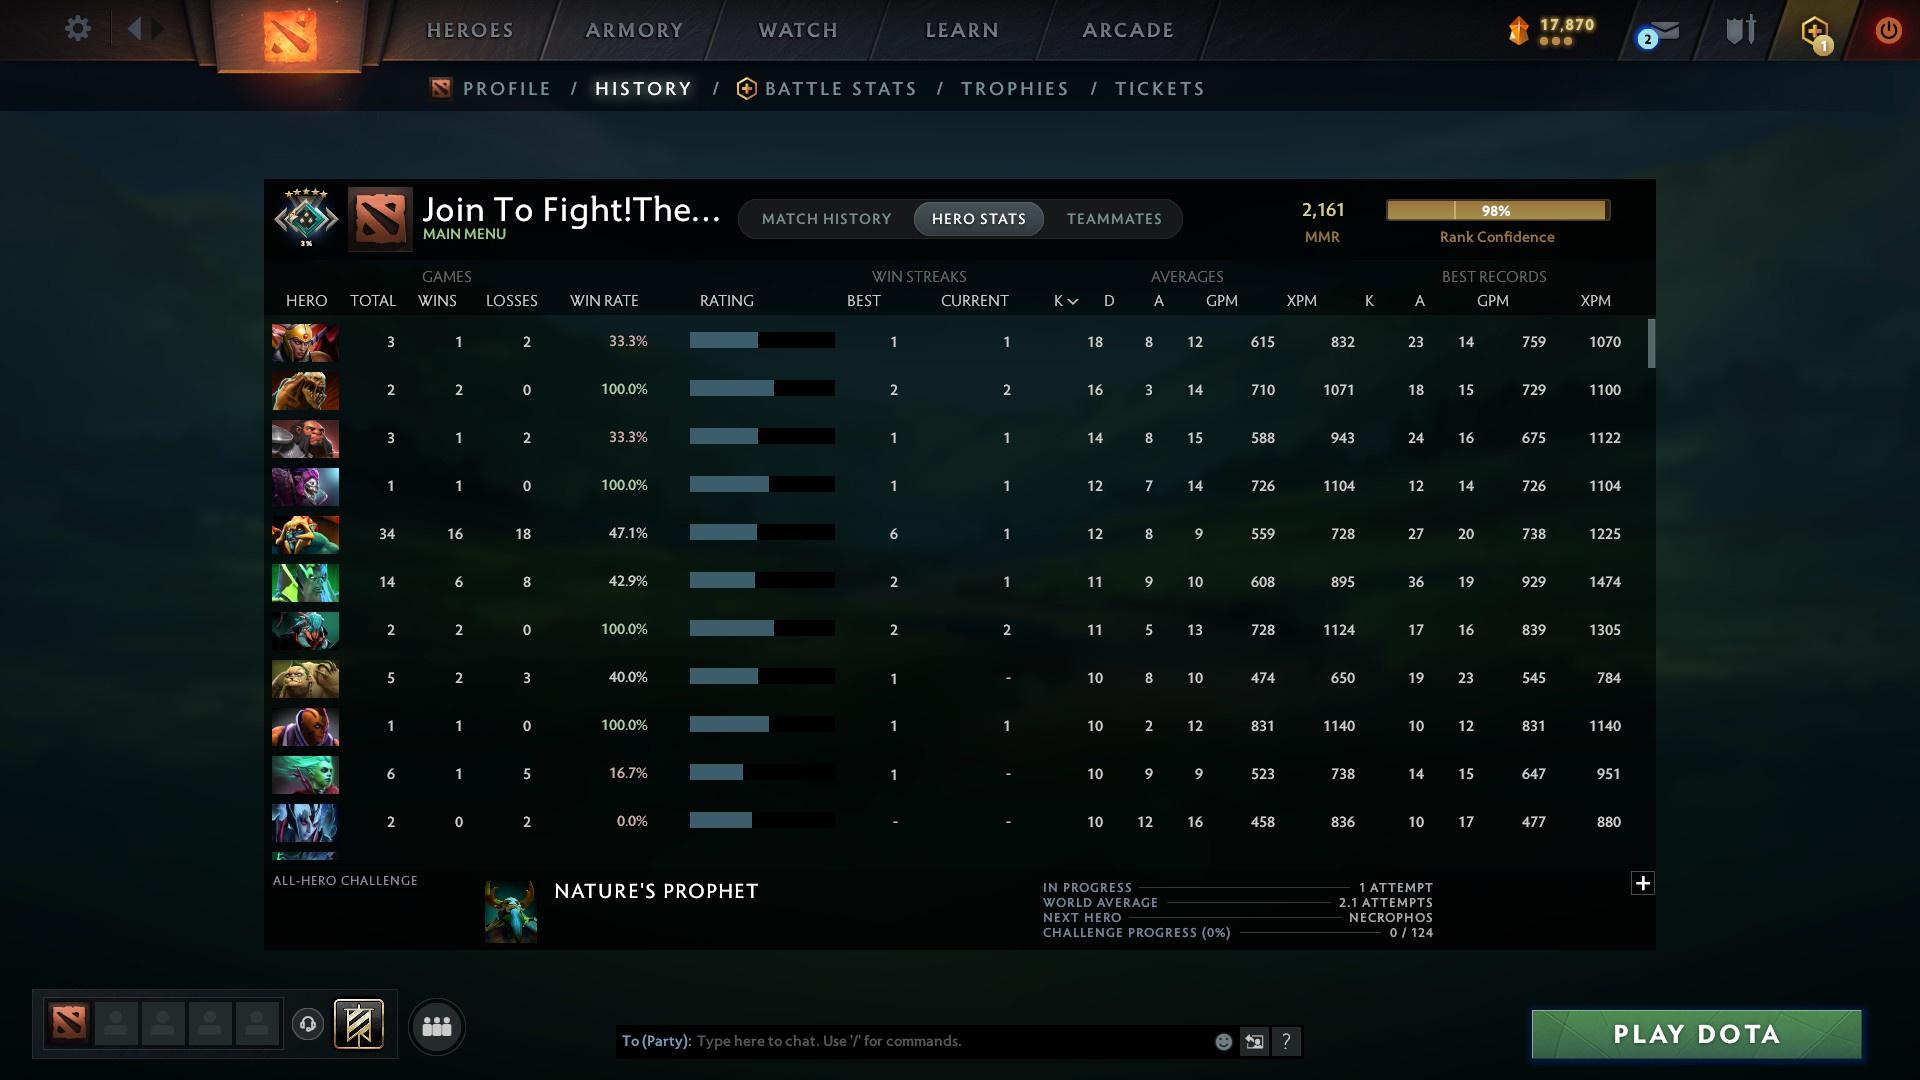1920x1080 pixels.
Task: Click the chat help question mark
Action: tap(1286, 1041)
